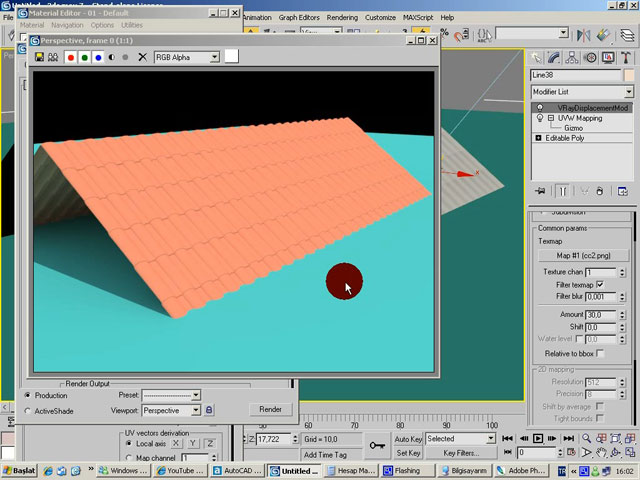Viewport: 640px width, 480px height.
Task: Expand the Editable Poly stack entry
Action: [x=539, y=138]
